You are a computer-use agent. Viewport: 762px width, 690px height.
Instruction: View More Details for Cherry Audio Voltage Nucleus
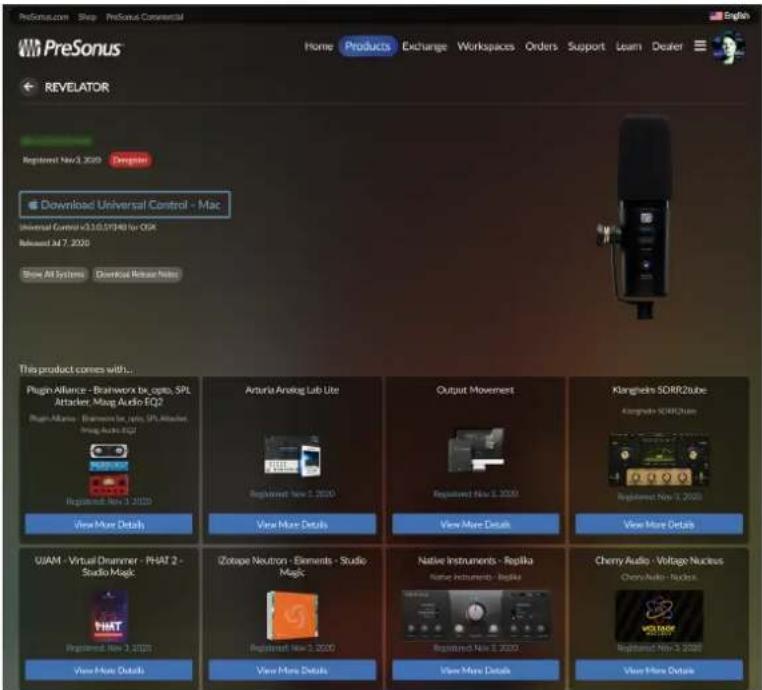pyautogui.click(x=659, y=670)
